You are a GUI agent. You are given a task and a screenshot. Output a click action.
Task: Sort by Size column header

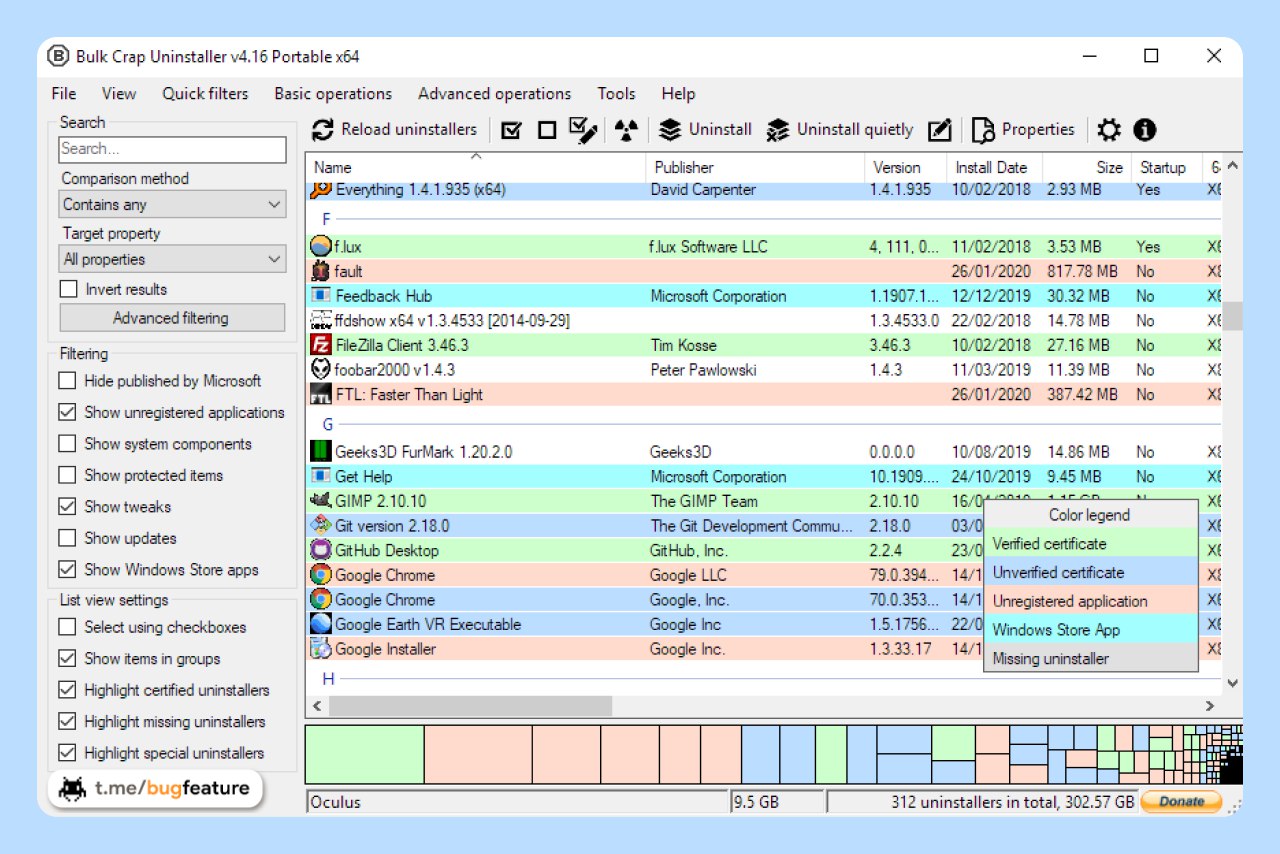point(1086,167)
